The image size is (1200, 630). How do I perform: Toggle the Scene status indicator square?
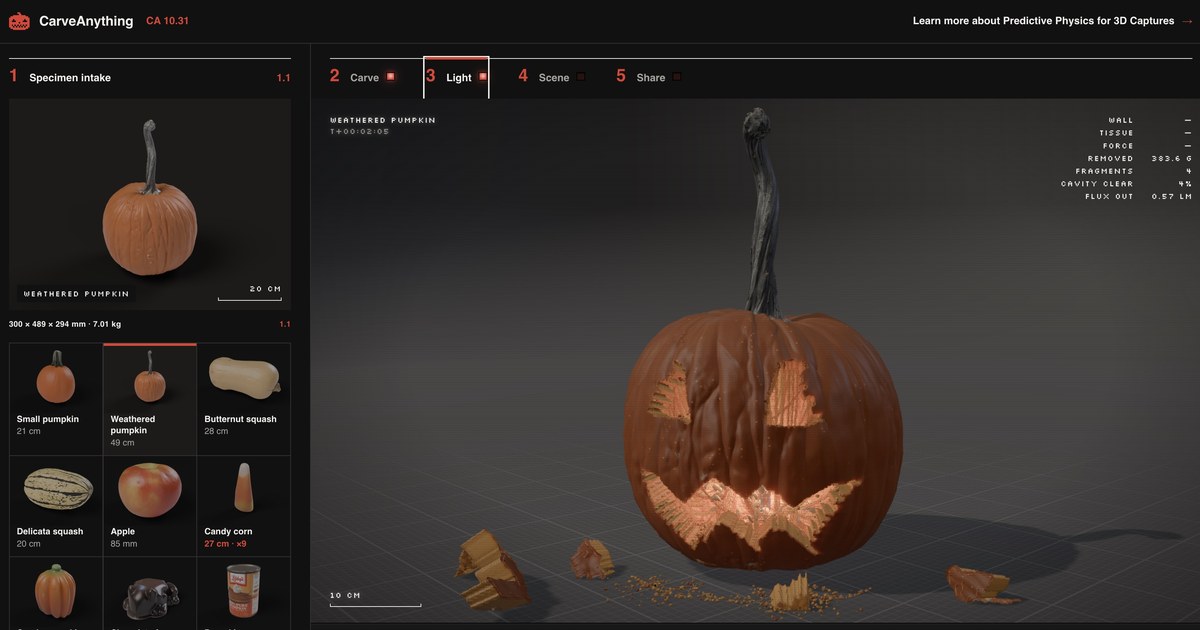click(x=581, y=76)
